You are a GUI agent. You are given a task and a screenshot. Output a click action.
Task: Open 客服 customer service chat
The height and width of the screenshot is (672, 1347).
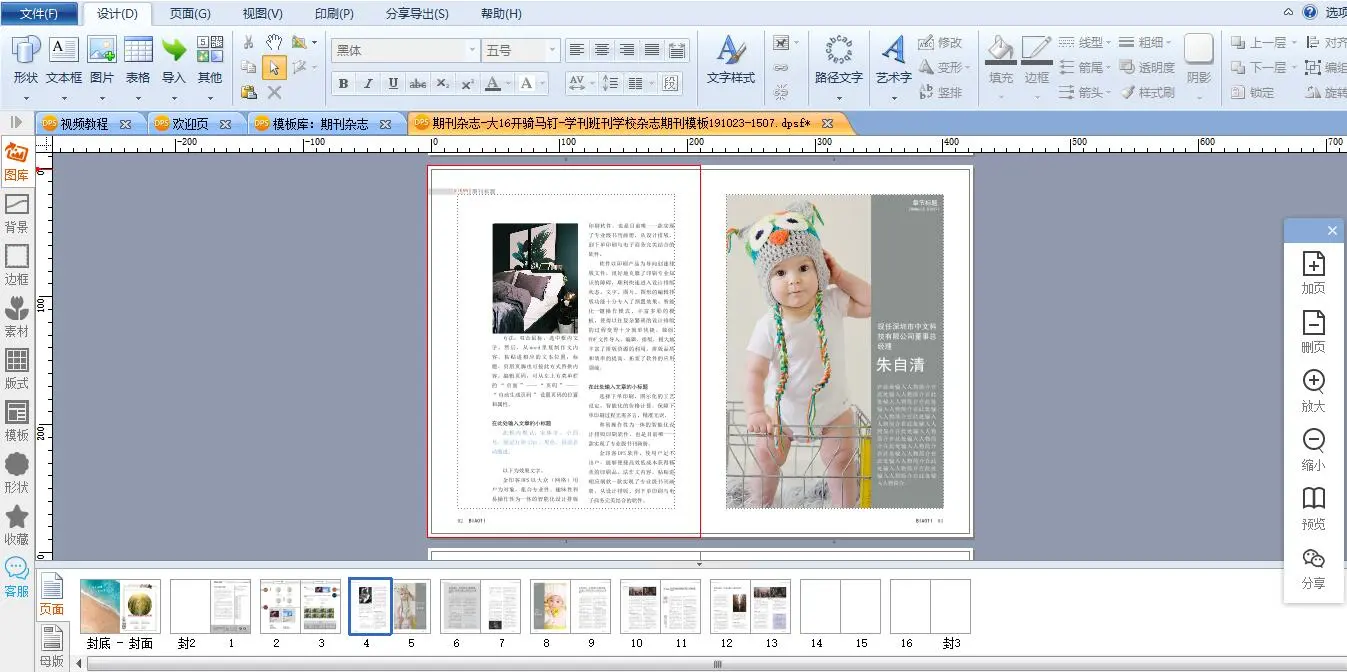point(16,578)
